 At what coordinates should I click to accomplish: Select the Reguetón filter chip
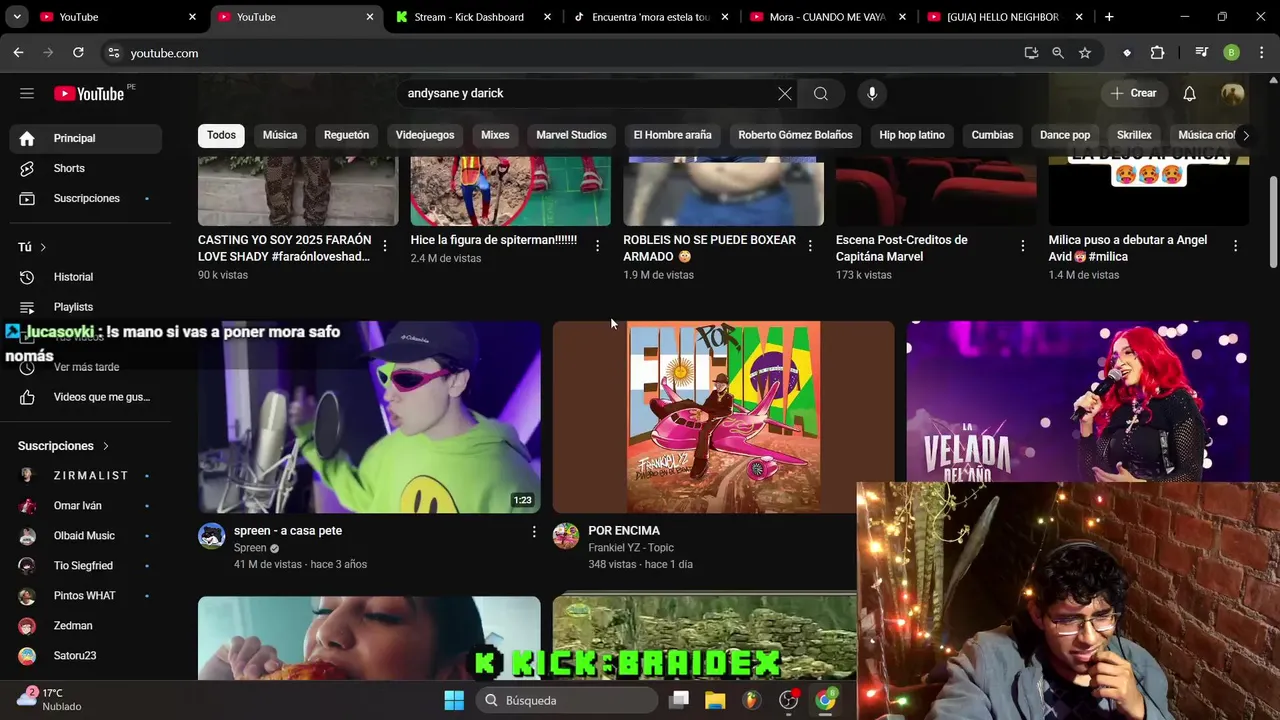tap(346, 135)
